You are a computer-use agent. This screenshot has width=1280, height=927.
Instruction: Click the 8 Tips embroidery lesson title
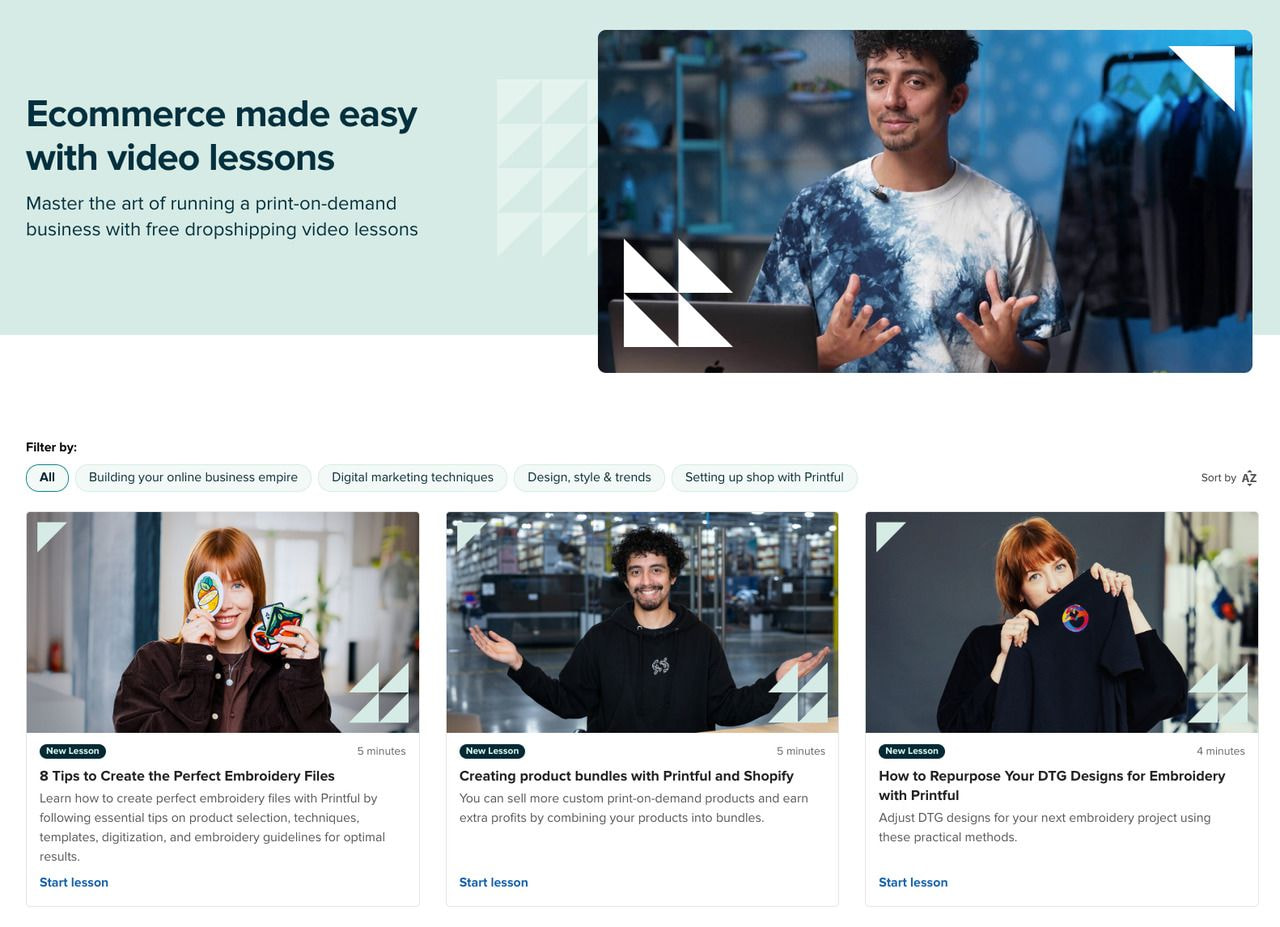[187, 776]
